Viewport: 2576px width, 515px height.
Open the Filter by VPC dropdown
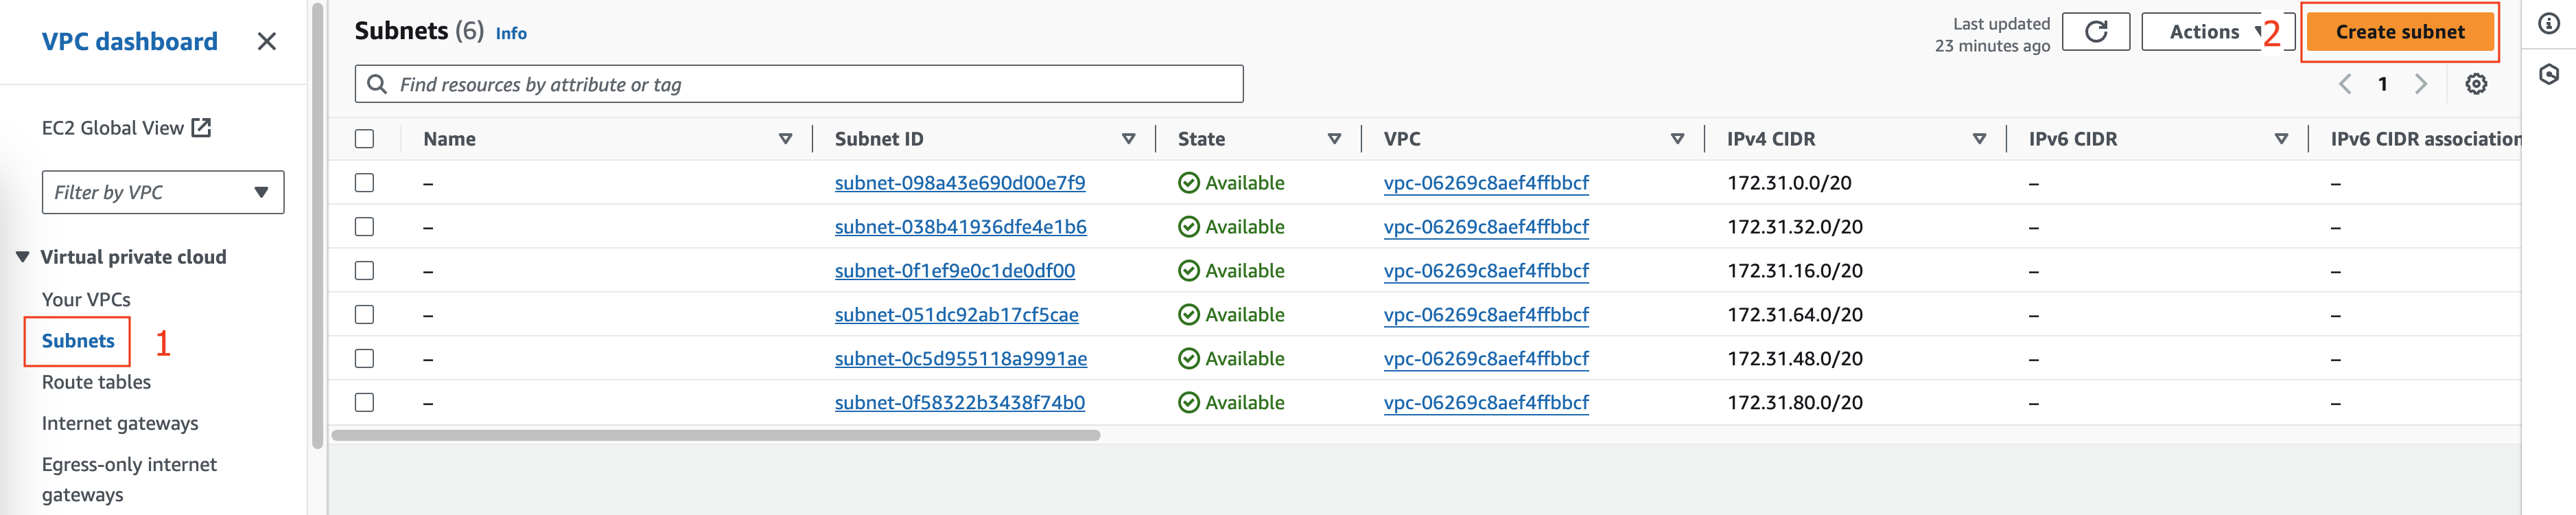[163, 192]
